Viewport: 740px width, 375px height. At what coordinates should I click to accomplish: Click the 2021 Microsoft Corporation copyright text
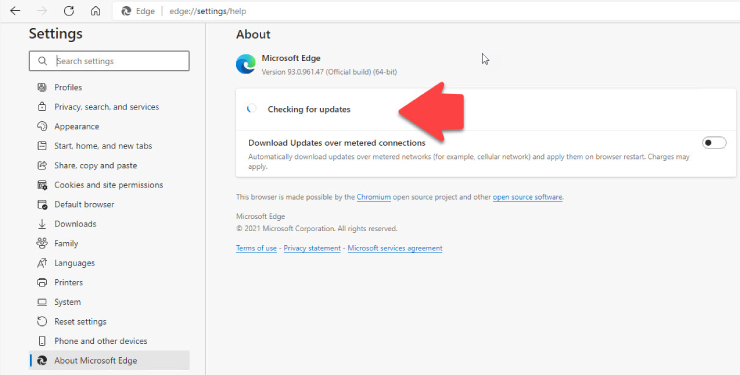[317, 228]
